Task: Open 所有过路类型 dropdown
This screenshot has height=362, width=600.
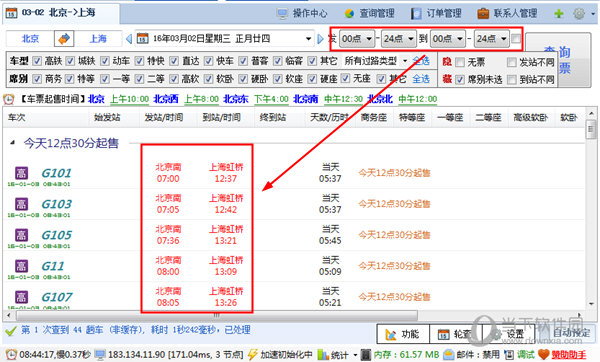Action: [x=376, y=61]
